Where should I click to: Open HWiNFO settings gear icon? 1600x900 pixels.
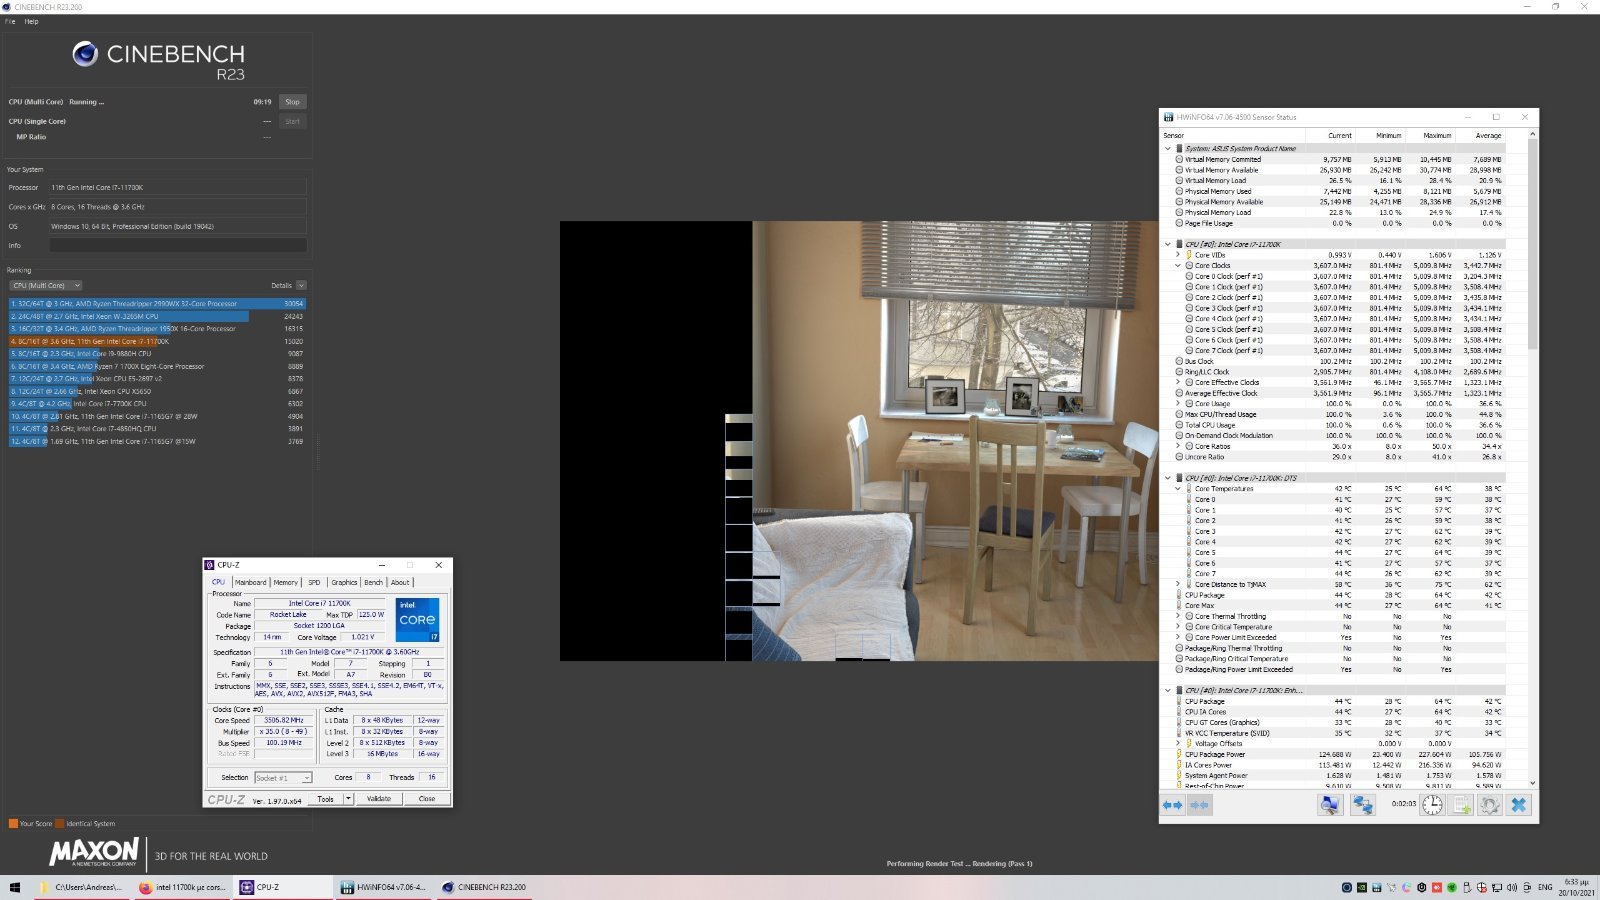1490,805
